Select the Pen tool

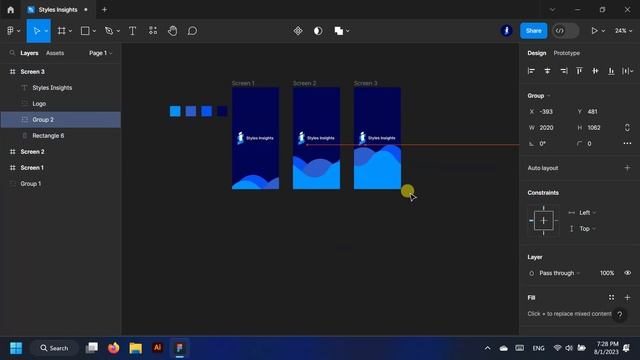(x=109, y=31)
